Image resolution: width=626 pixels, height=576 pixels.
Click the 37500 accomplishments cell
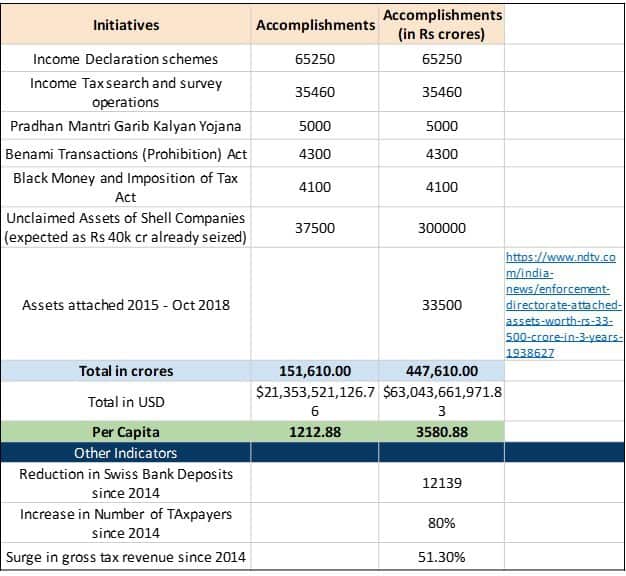[316, 227]
